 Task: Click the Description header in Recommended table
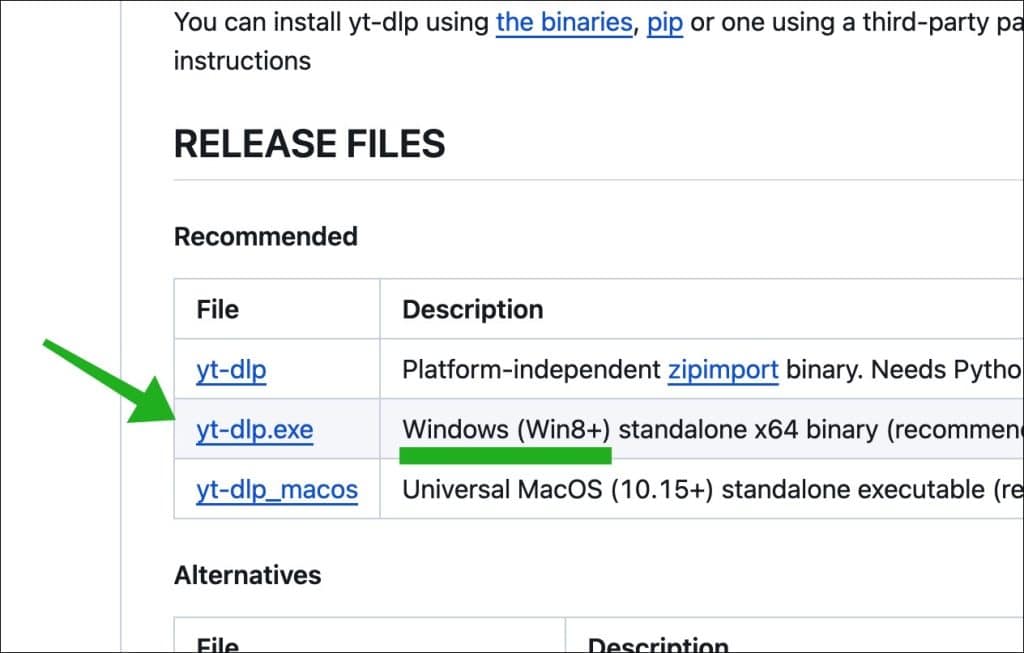point(472,310)
